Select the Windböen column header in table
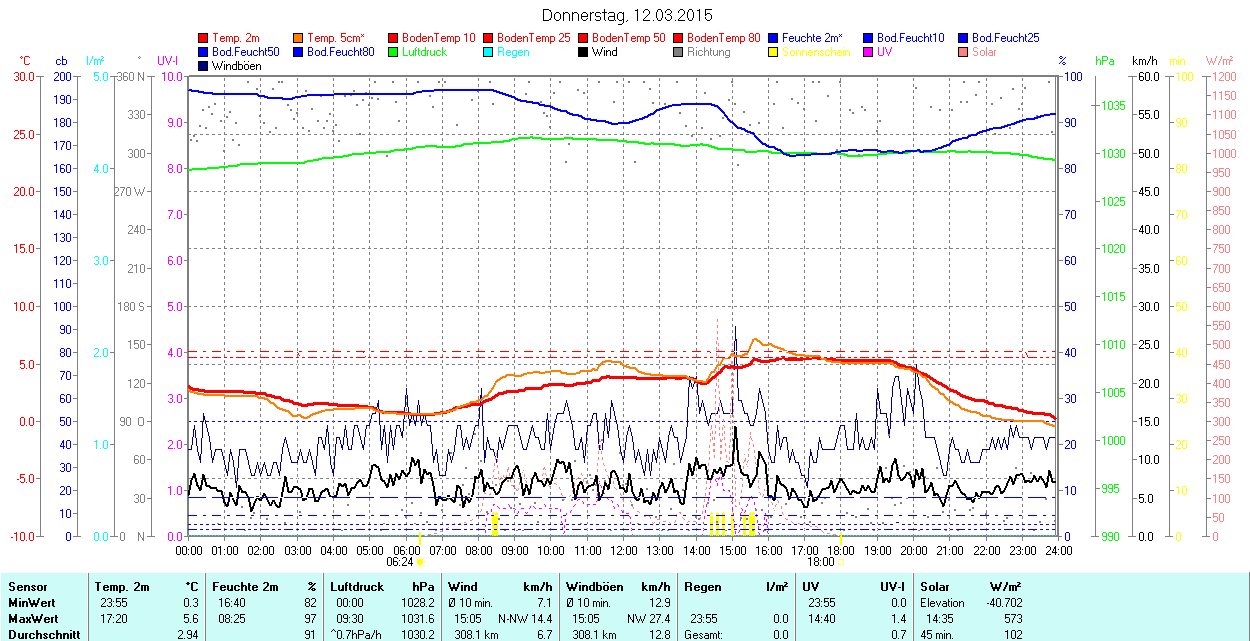Screen dimensions: 1250x641 click(593, 587)
